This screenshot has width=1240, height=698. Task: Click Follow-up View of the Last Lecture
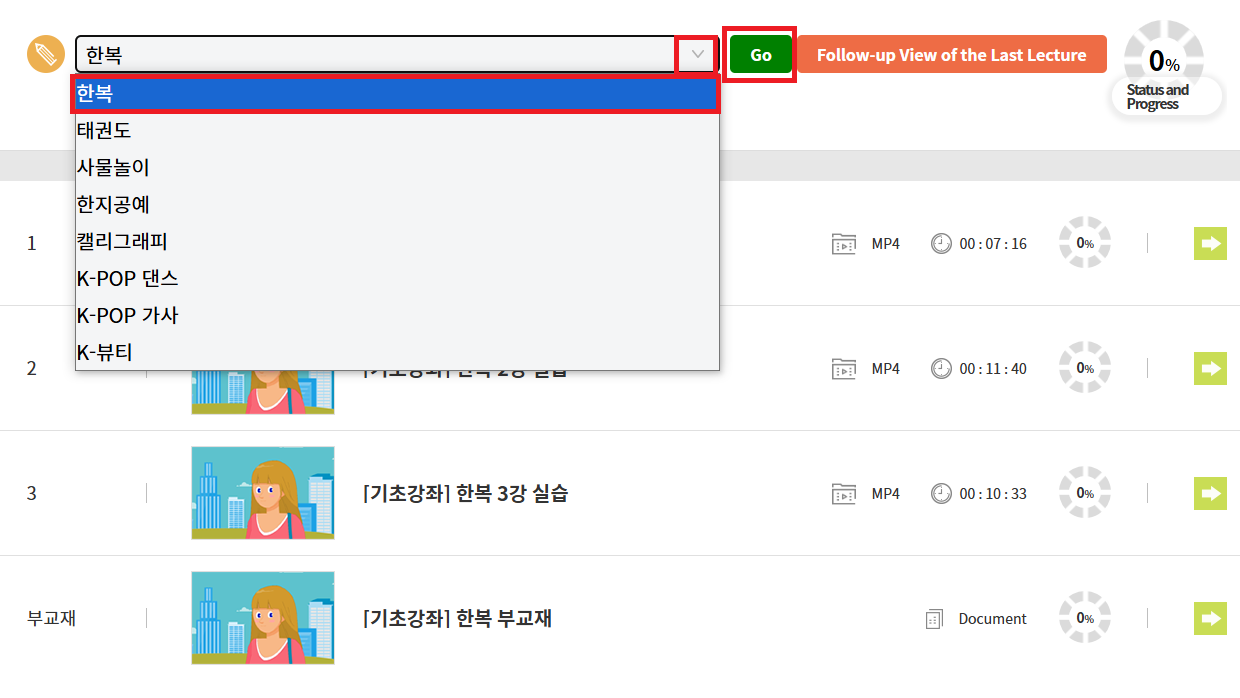951,55
